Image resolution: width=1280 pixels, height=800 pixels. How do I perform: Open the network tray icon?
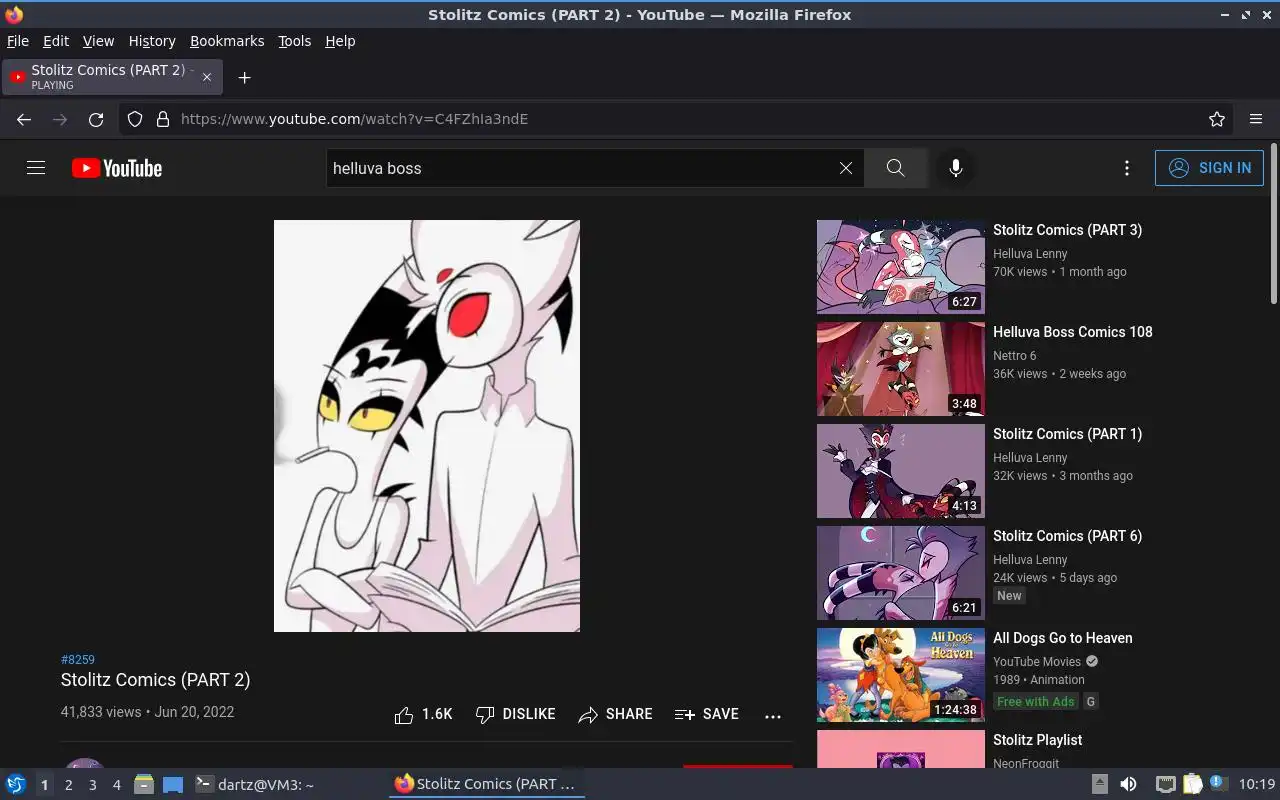[x=1166, y=784]
